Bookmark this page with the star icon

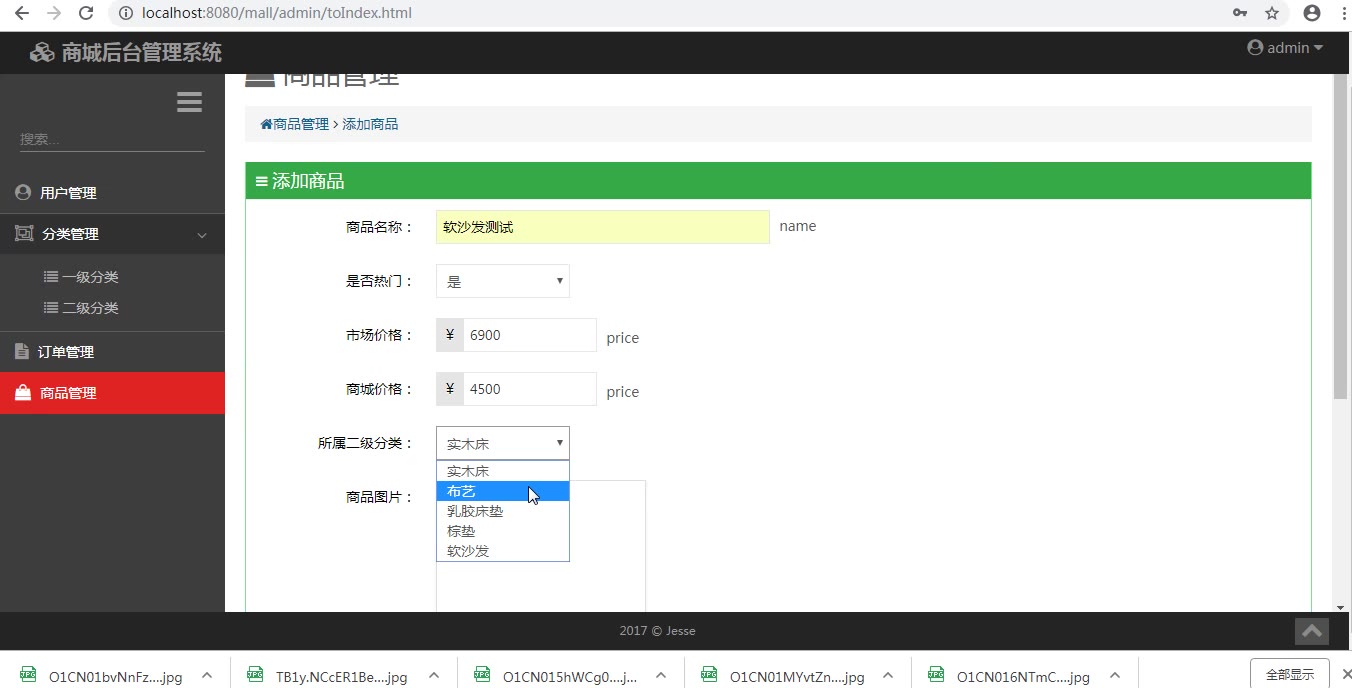pyautogui.click(x=1272, y=13)
